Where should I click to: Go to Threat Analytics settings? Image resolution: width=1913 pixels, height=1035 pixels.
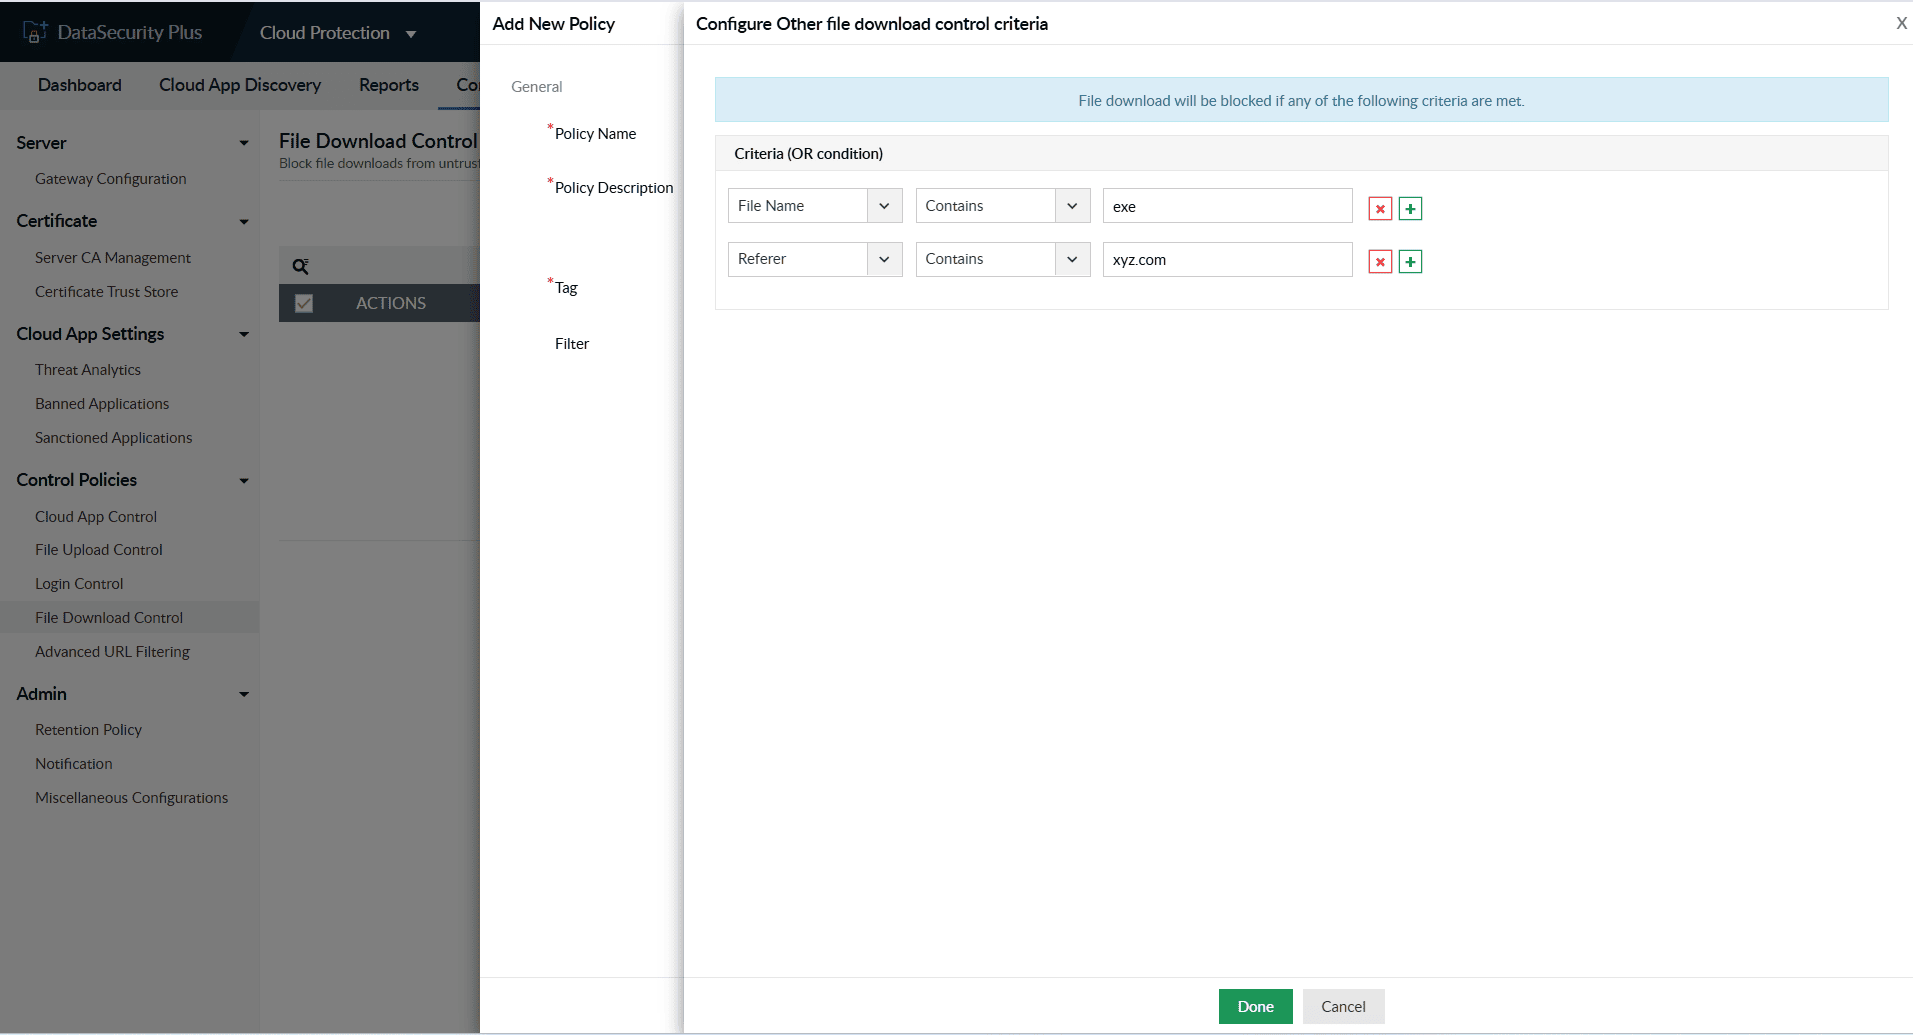[88, 370]
